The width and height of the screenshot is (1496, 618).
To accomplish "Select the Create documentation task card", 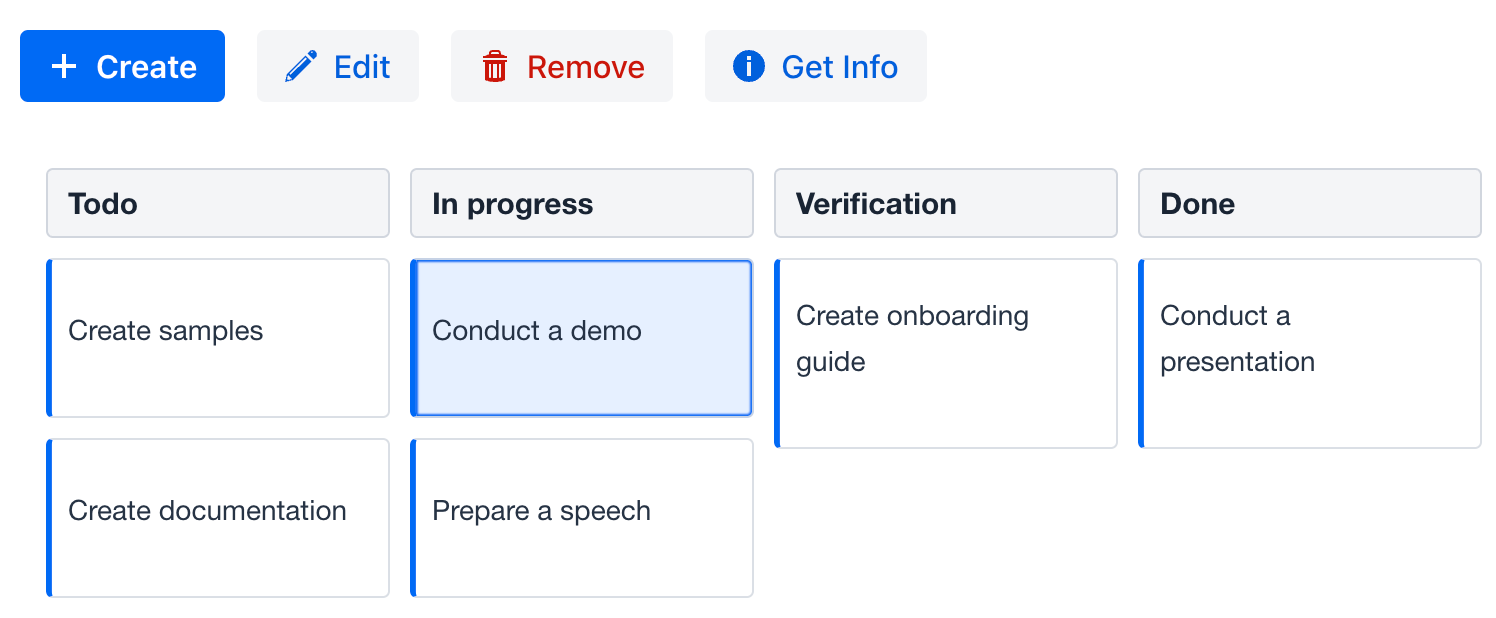I will pos(218,517).
